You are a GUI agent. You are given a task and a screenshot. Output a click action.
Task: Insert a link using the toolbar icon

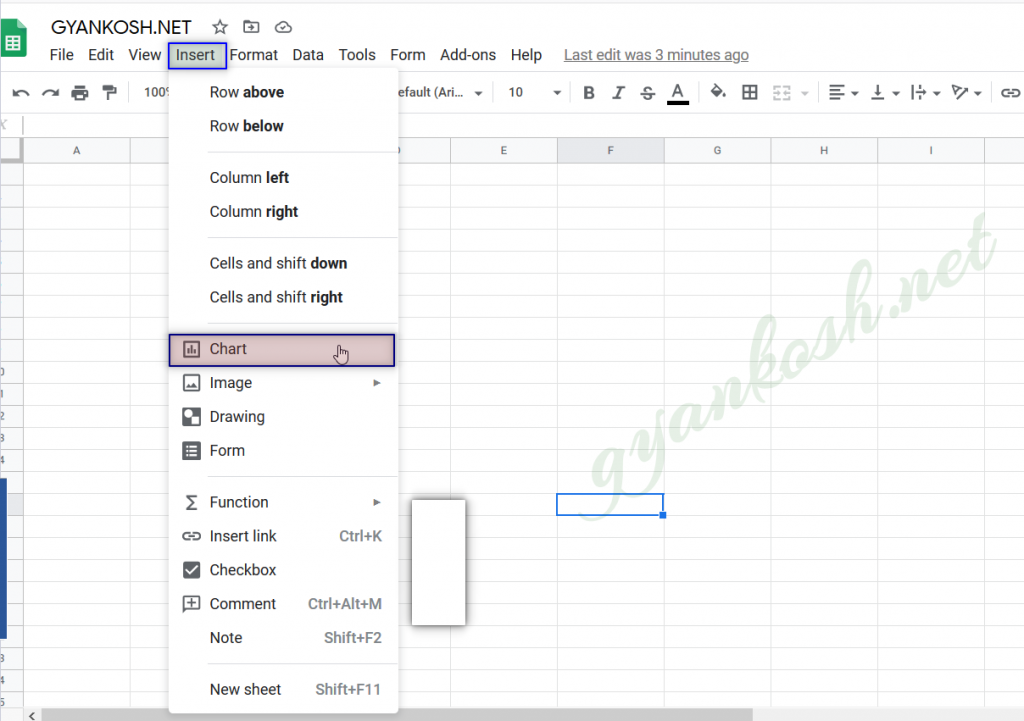coord(1010,92)
